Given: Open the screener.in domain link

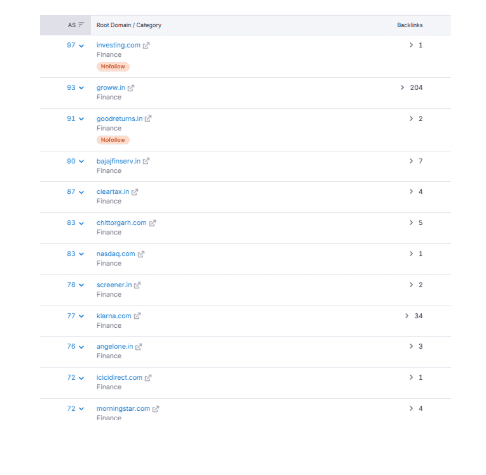Looking at the screenshot, I should click(x=114, y=285).
